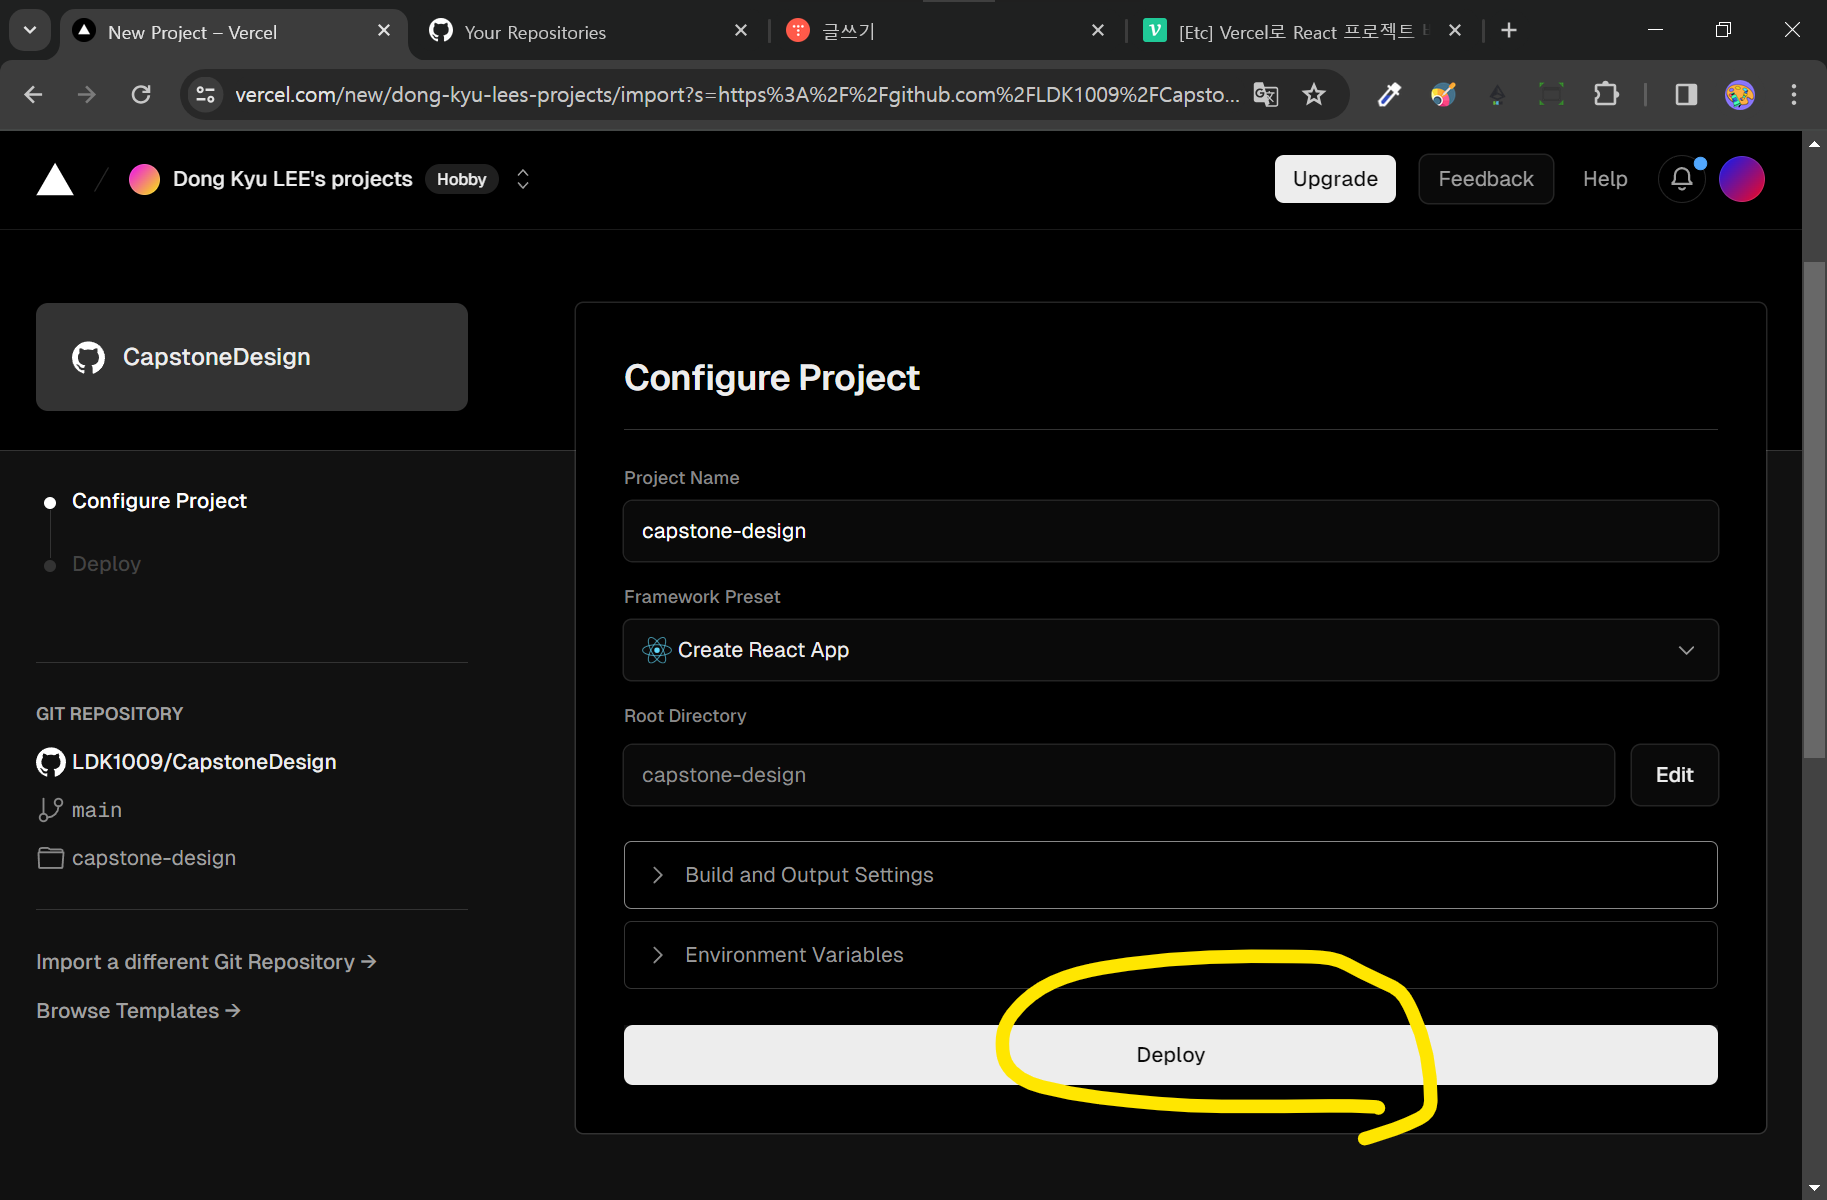This screenshot has height=1200, width=1827.
Task: Click the GitHub icon in the CapstoneDesign card
Action: point(88,357)
